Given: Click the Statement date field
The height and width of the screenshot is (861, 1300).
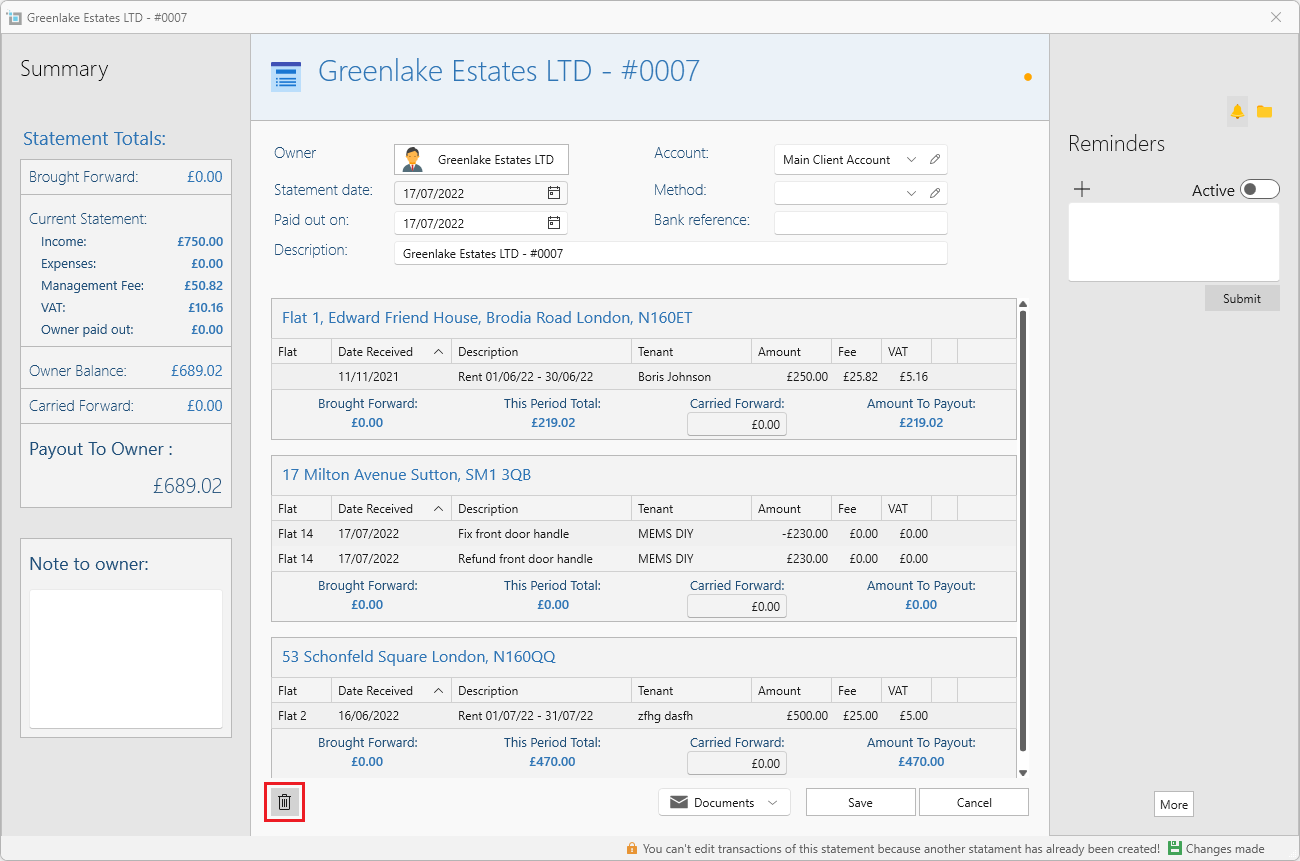Looking at the screenshot, I should [x=481, y=193].
